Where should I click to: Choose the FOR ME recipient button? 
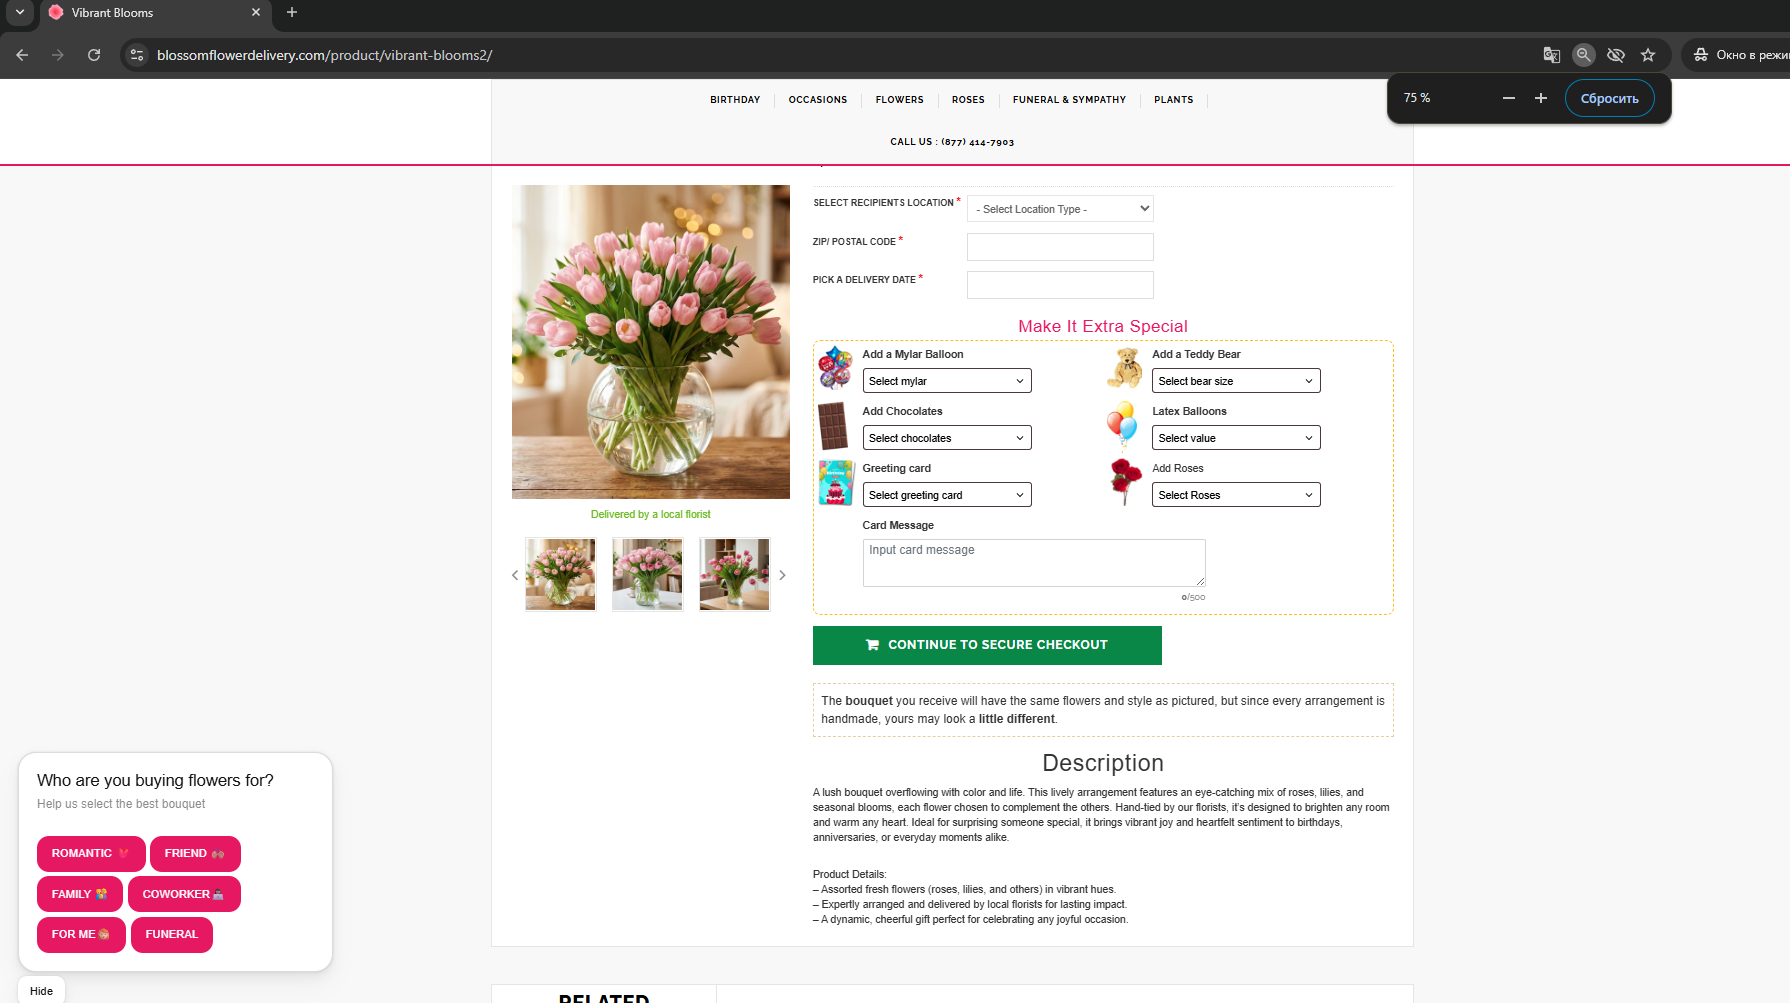pyautogui.click(x=81, y=934)
